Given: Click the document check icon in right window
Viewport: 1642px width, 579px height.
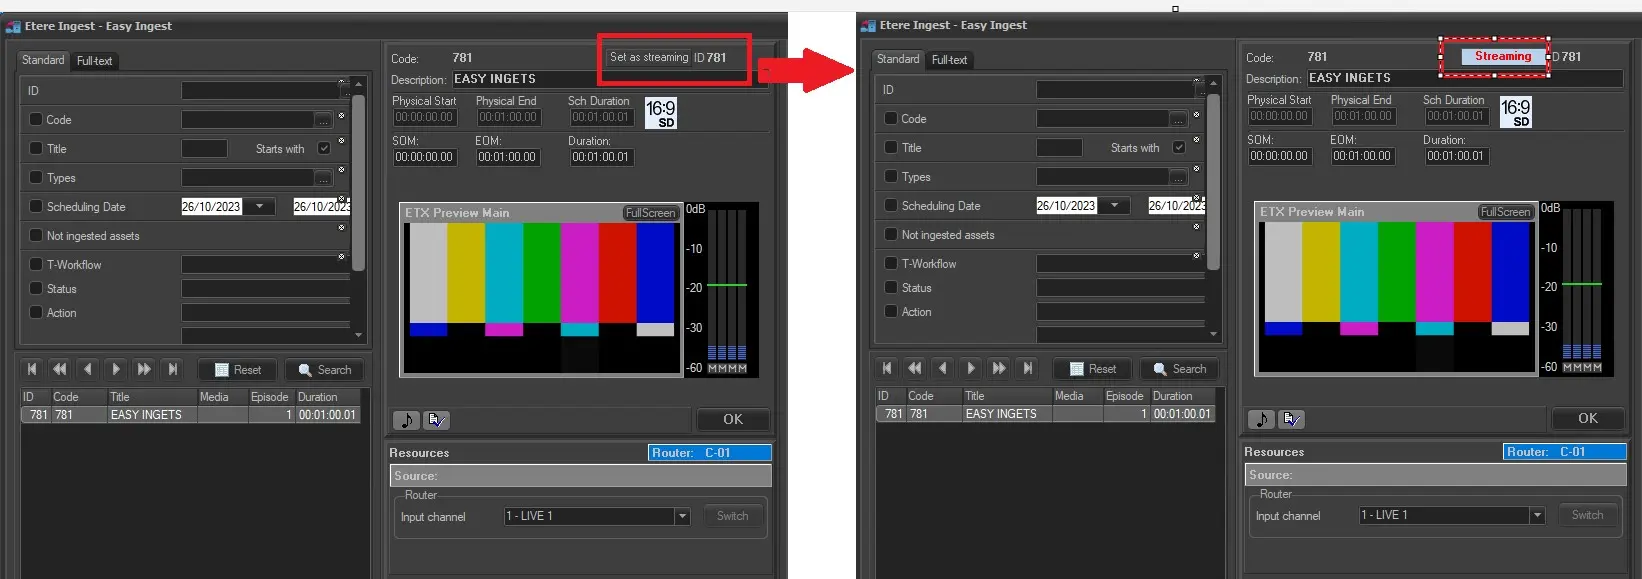Looking at the screenshot, I should coord(1291,419).
